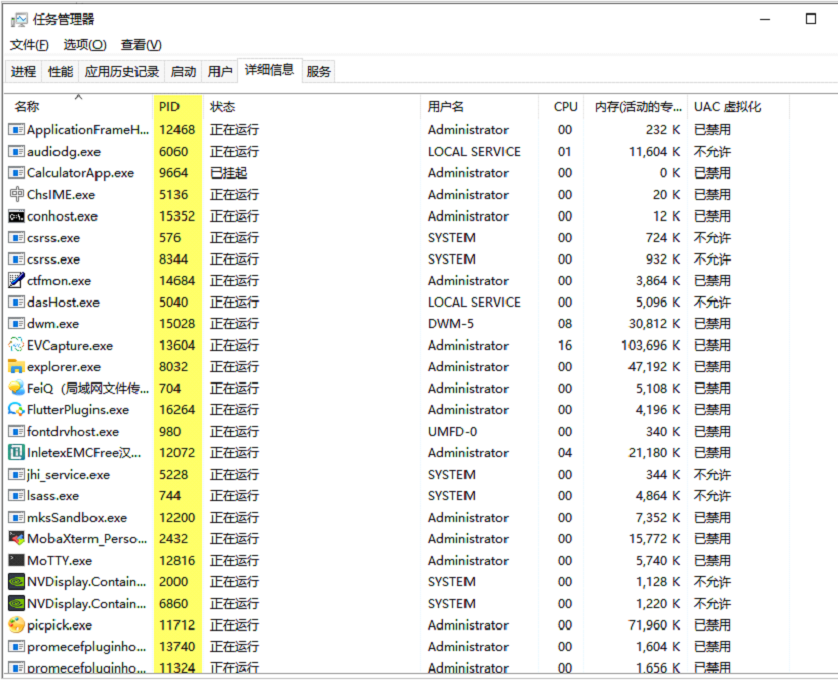
Task: Switch to the 应用历史记录 tab
Action: click(122, 72)
